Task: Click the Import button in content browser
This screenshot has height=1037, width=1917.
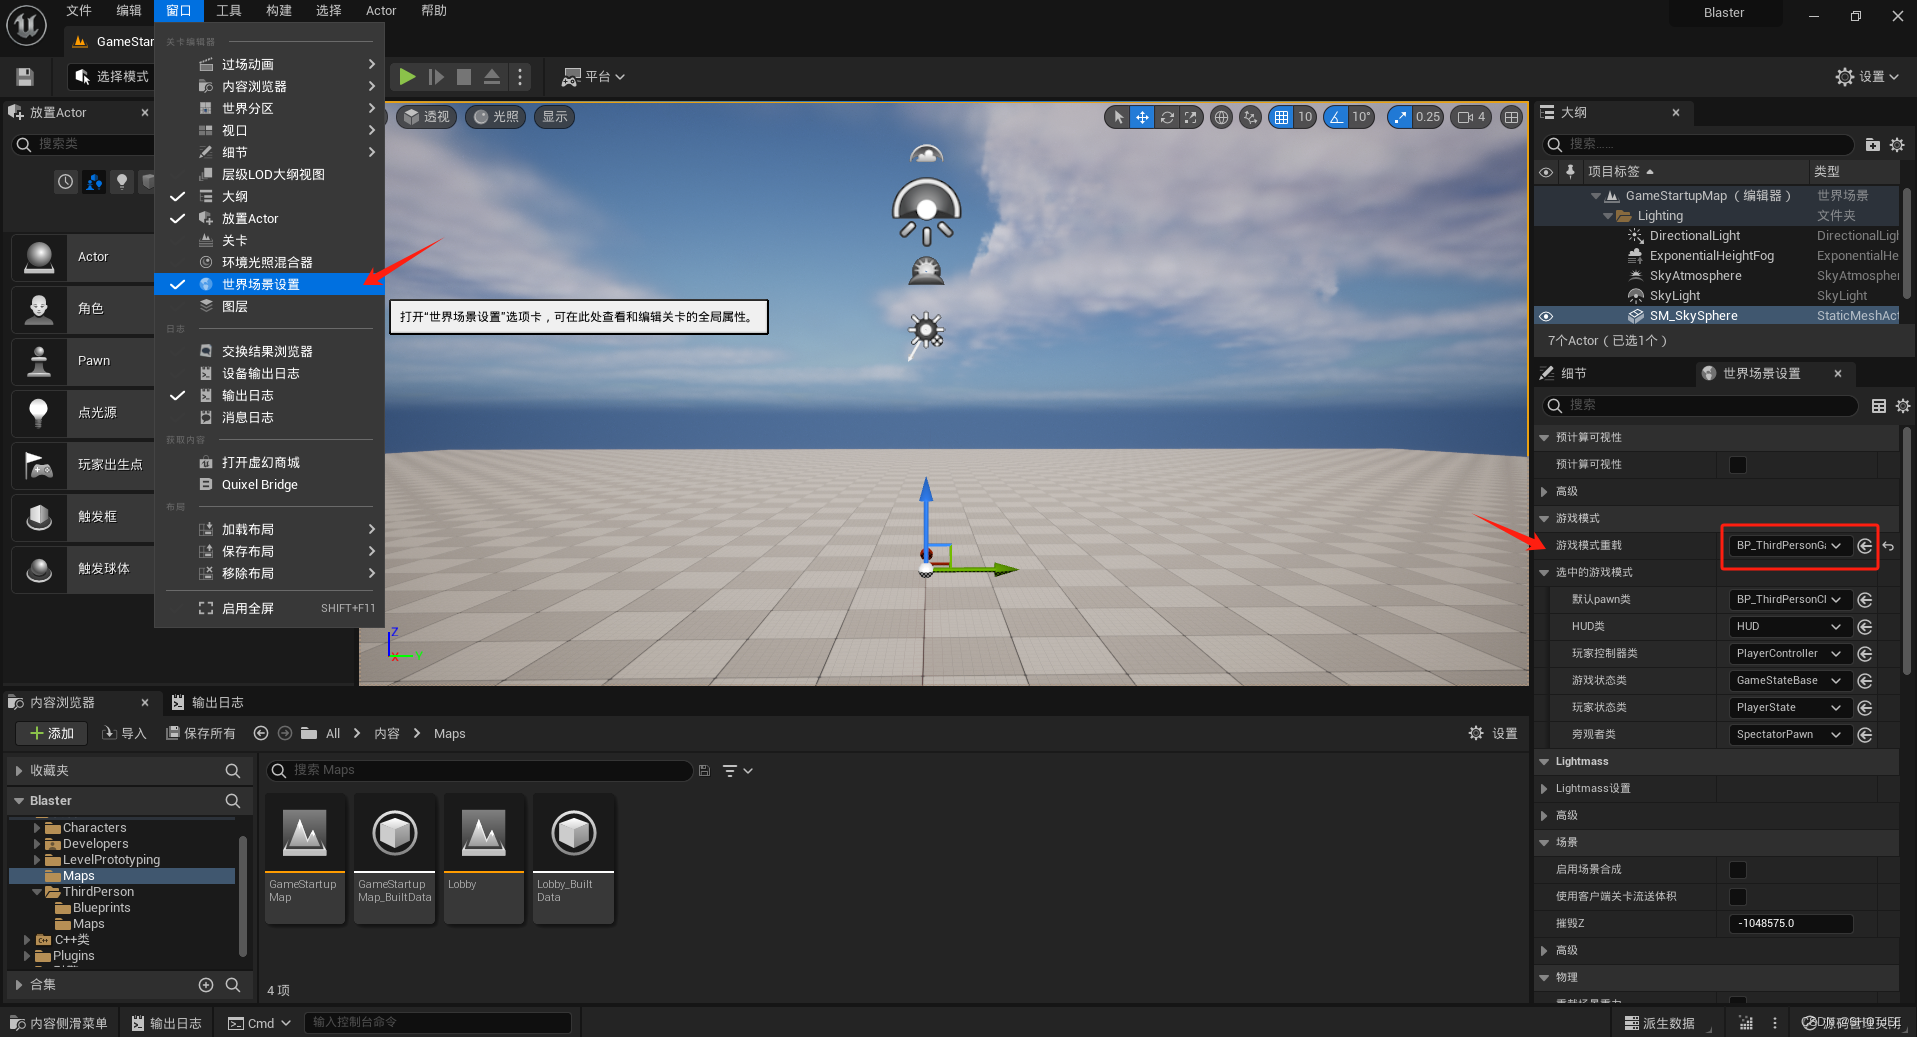Action: click(125, 733)
